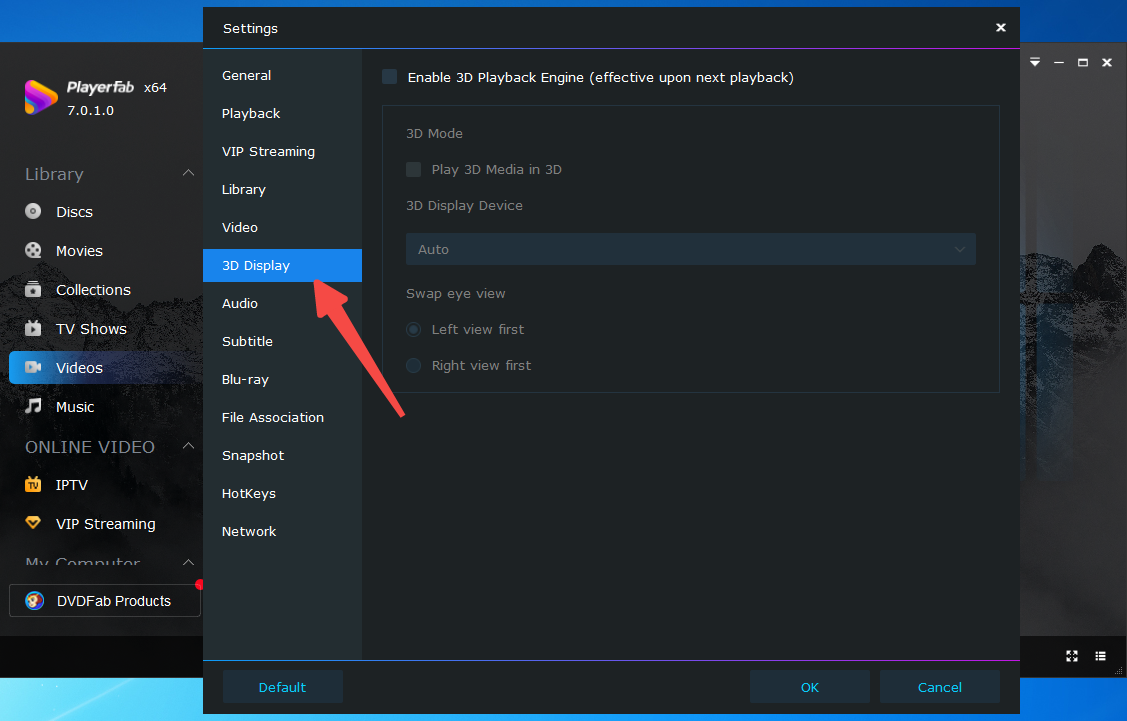Switch to Blu-ray settings
The width and height of the screenshot is (1127, 721).
coord(282,380)
